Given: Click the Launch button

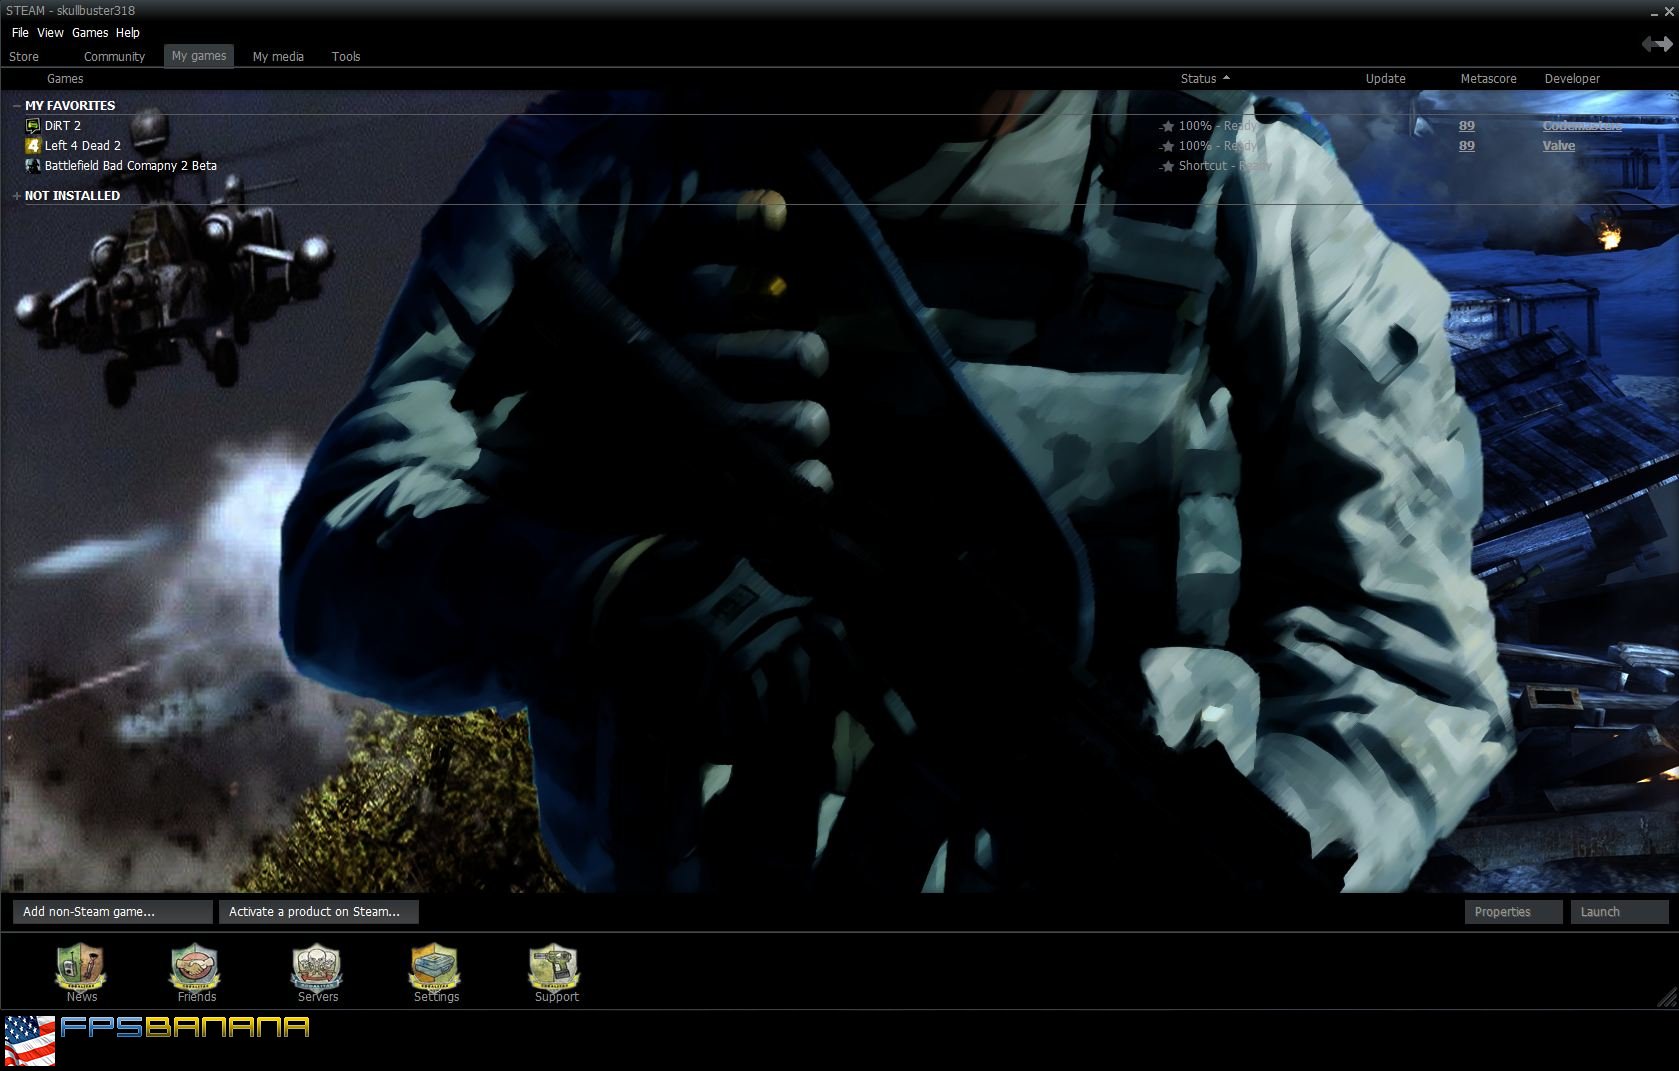Looking at the screenshot, I should 1620,912.
